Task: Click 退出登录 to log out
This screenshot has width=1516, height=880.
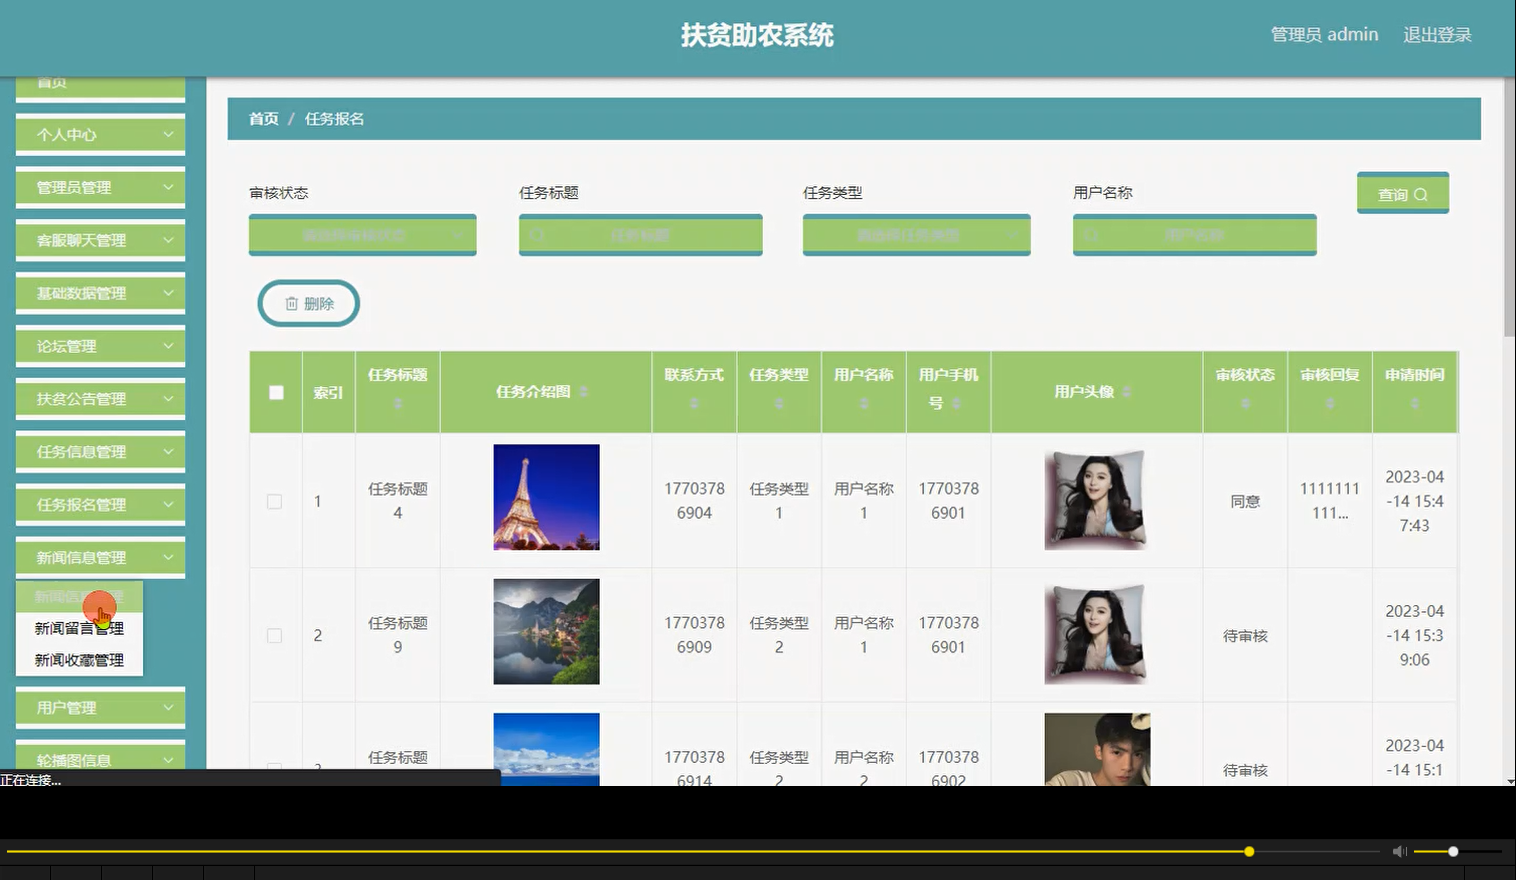Action: (1437, 35)
